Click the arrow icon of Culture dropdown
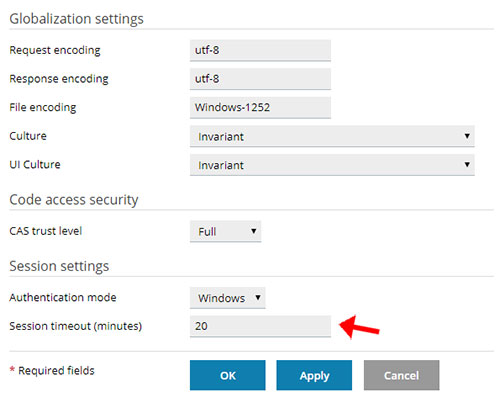The height and width of the screenshot is (403, 500). point(467,136)
